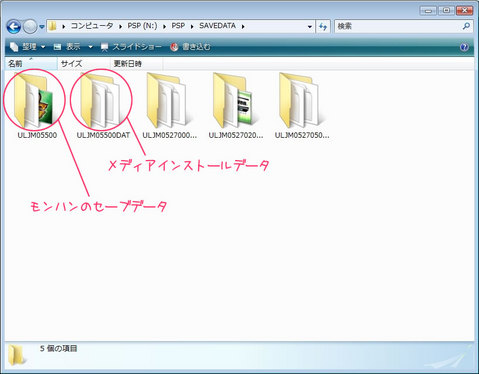Click into the 検索 search box
This screenshot has width=479, height=374.
(397, 26)
